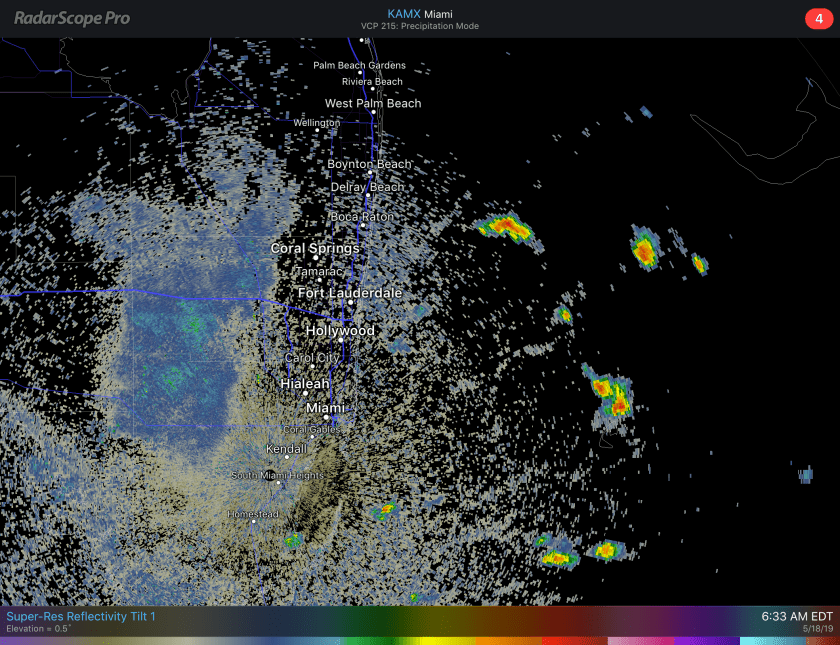This screenshot has height=645, width=840.
Task: Click the Hollywood city label
Action: pyautogui.click(x=340, y=331)
